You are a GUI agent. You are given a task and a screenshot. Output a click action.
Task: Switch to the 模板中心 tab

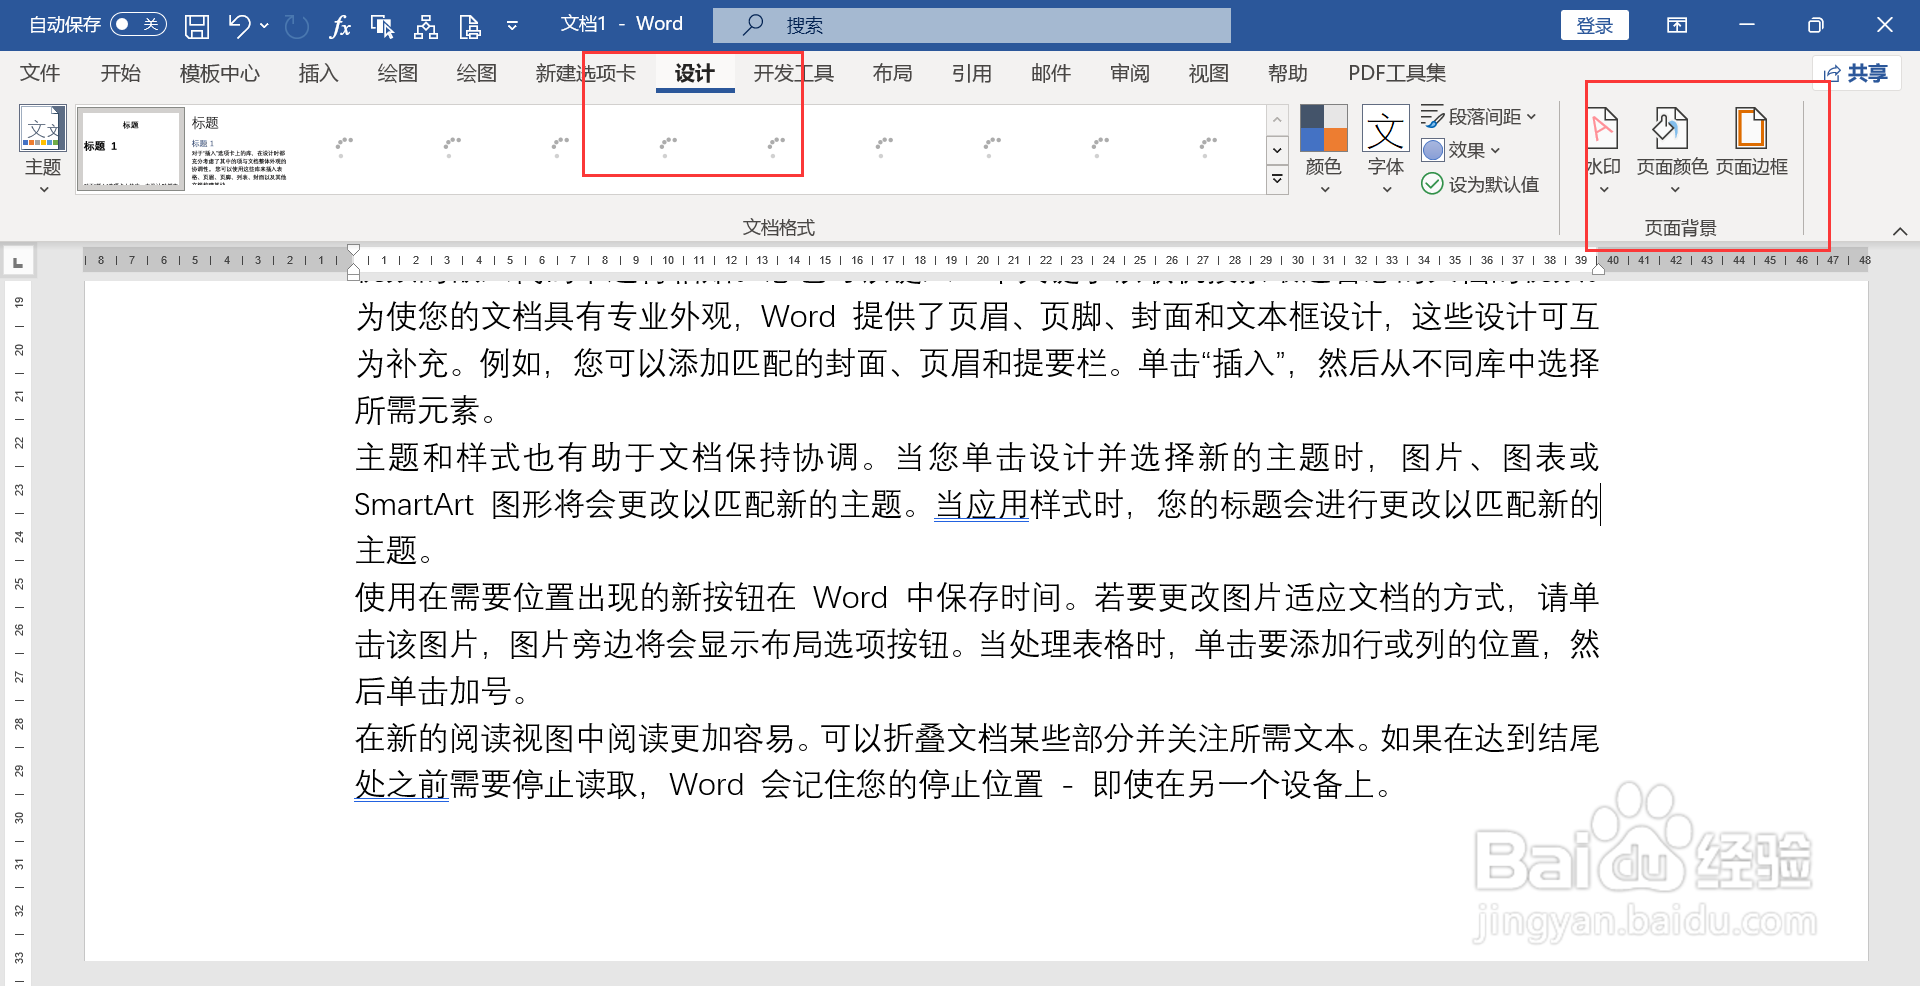tap(219, 73)
